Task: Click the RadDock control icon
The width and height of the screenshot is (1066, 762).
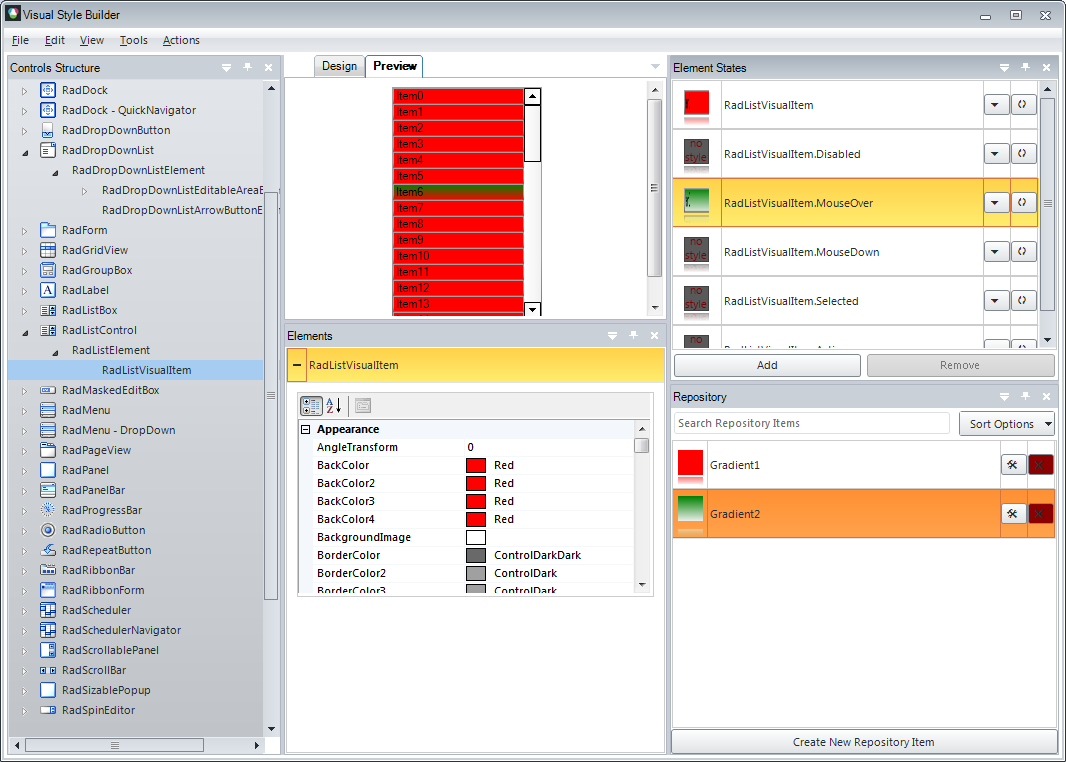Action: click(48, 90)
